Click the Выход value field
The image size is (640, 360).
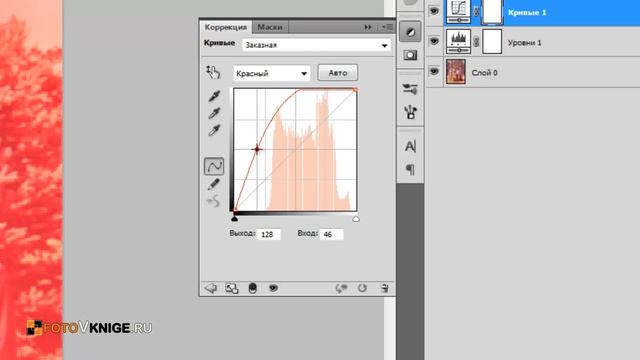click(x=269, y=234)
